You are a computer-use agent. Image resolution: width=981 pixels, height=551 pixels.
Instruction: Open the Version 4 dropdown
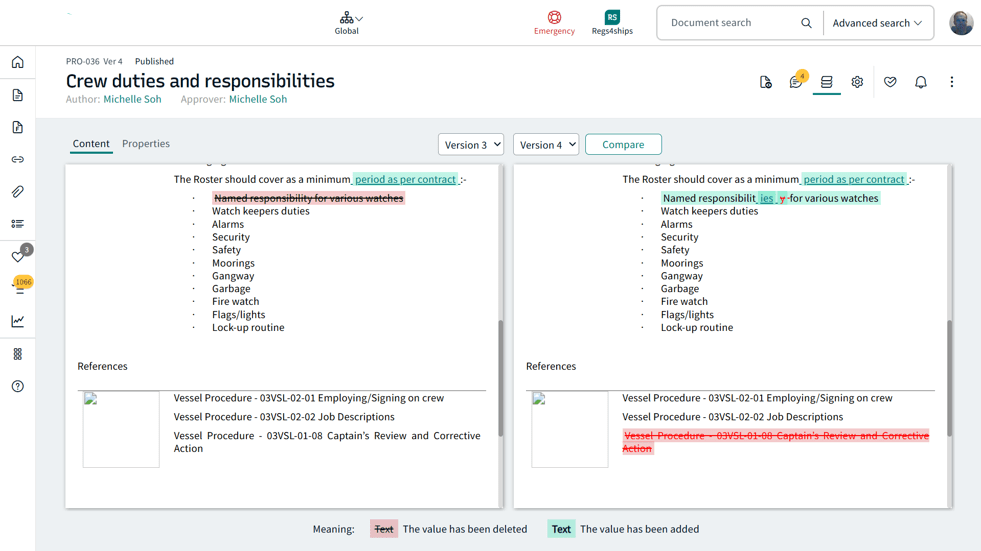545,145
